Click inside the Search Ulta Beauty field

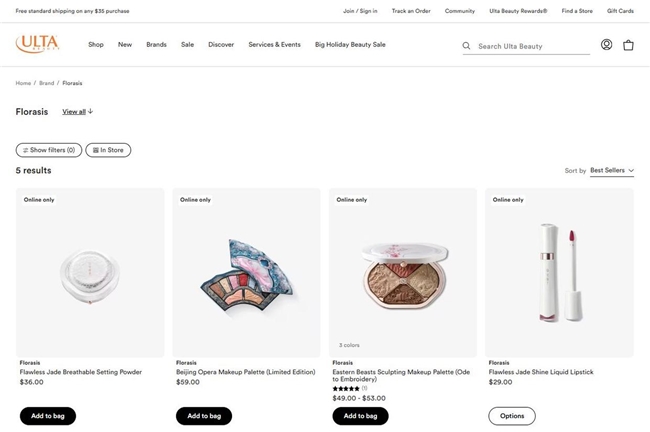click(x=530, y=46)
